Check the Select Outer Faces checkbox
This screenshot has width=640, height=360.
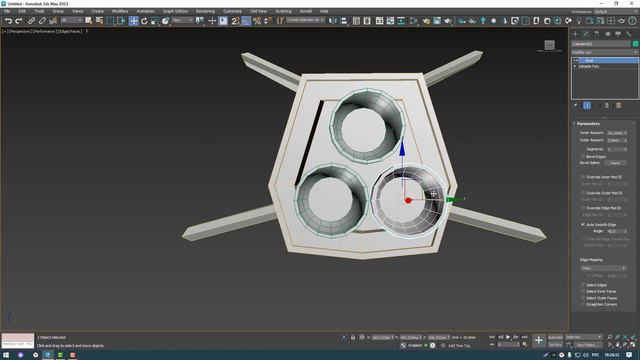point(583,298)
